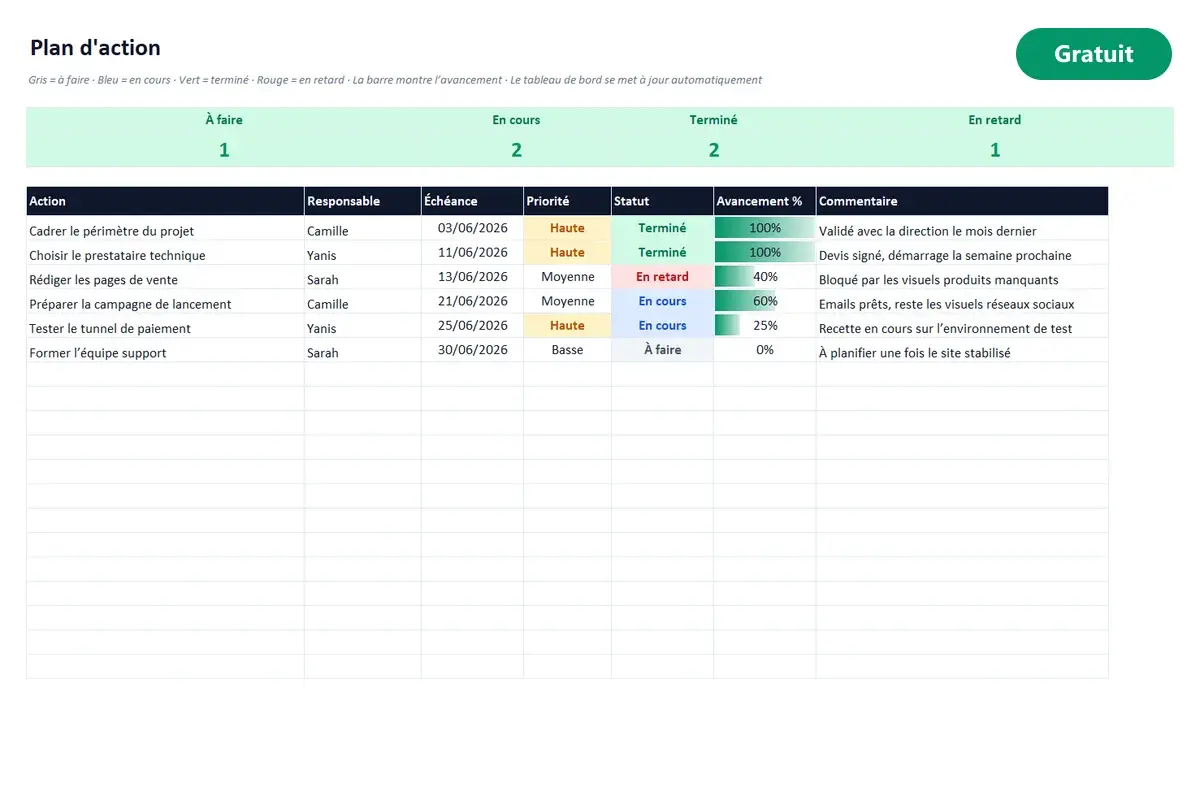Click the color legend line under the title
The image size is (1200, 800).
point(395,80)
